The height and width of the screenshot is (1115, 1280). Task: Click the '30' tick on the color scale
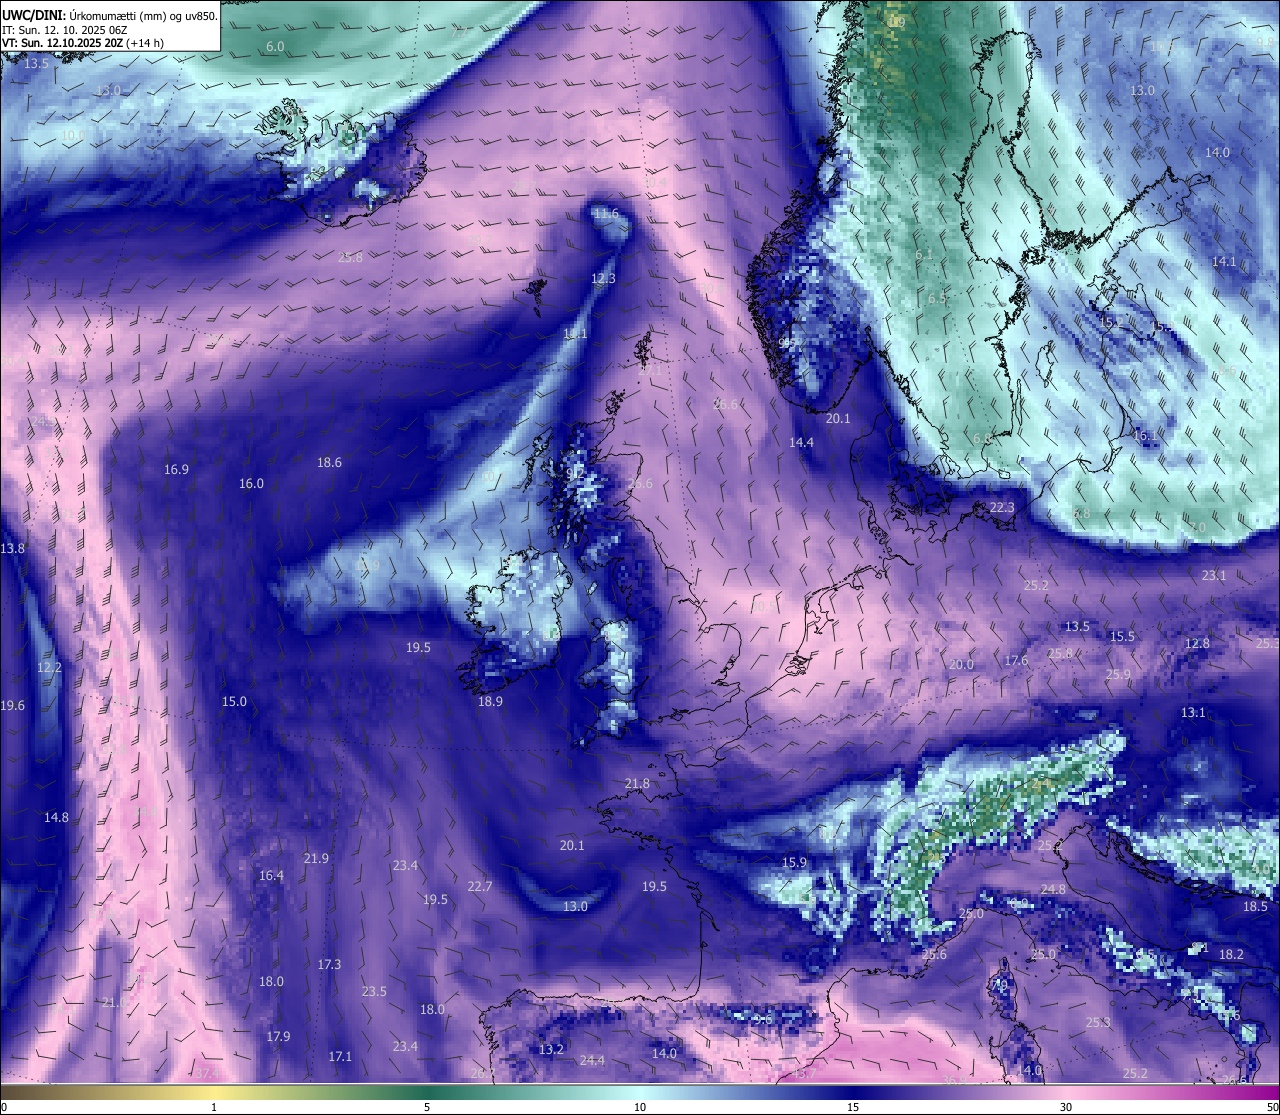[1066, 1107]
